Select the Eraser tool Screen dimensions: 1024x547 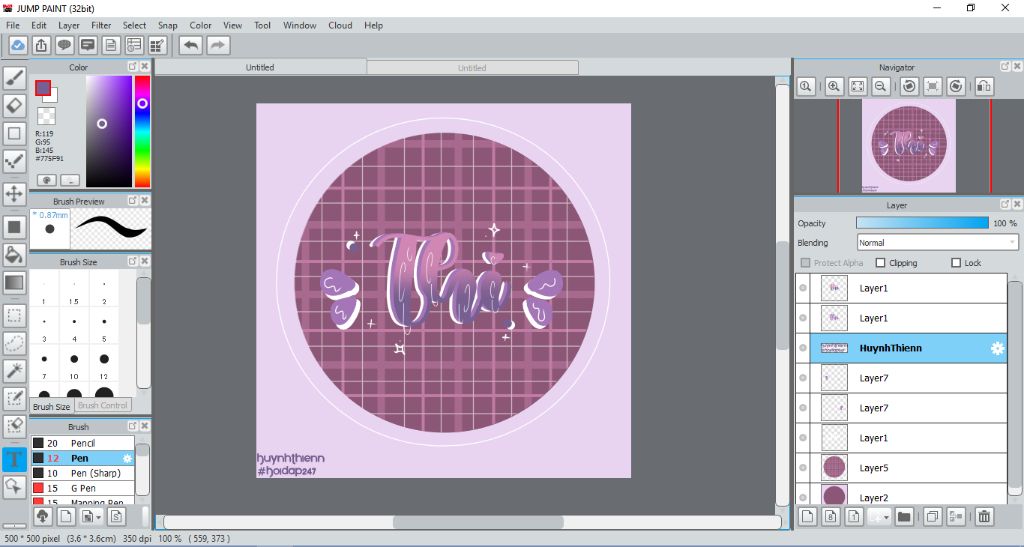[14, 106]
